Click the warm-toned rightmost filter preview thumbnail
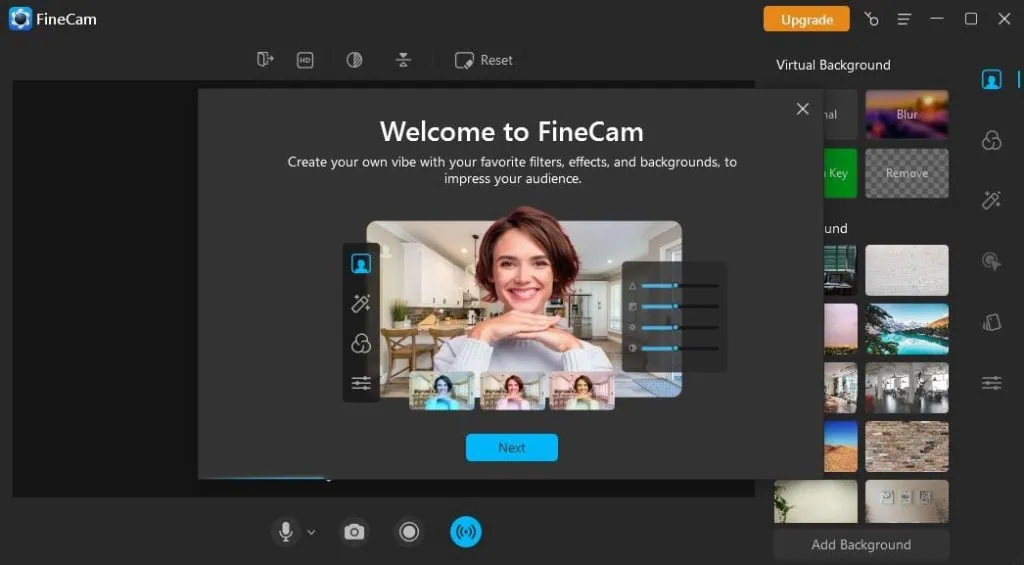Screen dimensions: 1024x565 581,391
